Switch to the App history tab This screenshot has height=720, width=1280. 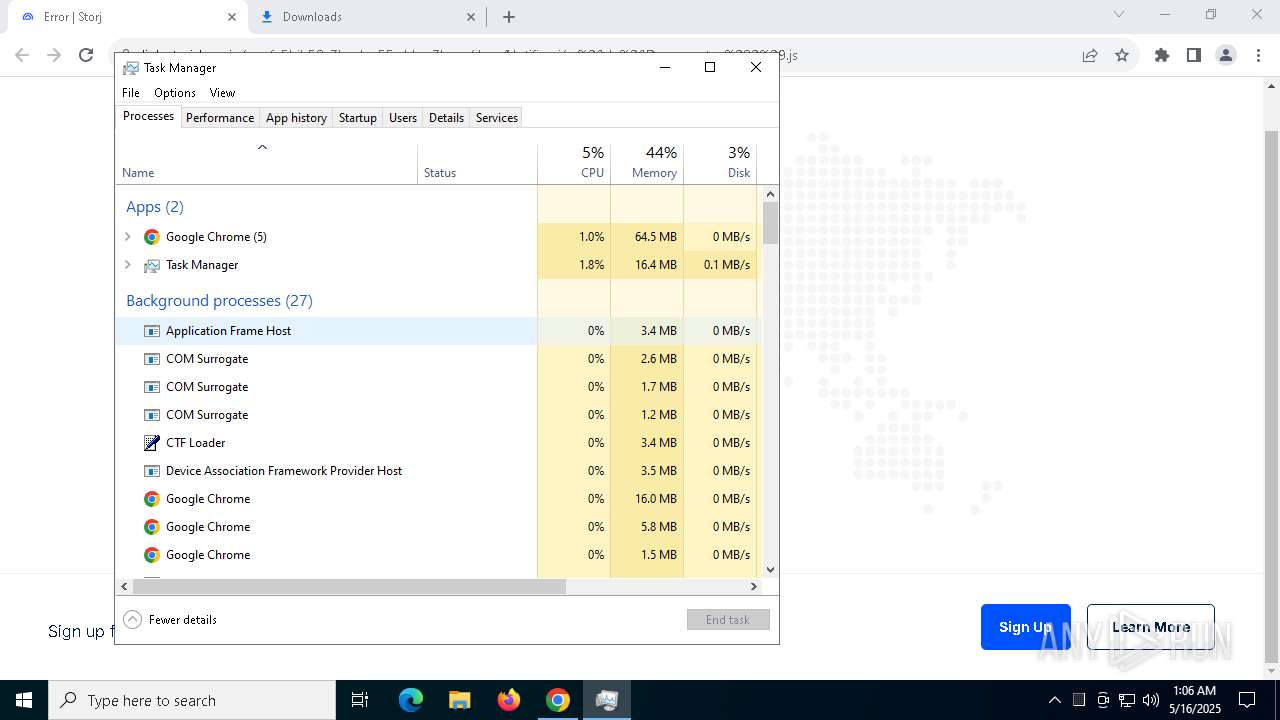click(296, 118)
